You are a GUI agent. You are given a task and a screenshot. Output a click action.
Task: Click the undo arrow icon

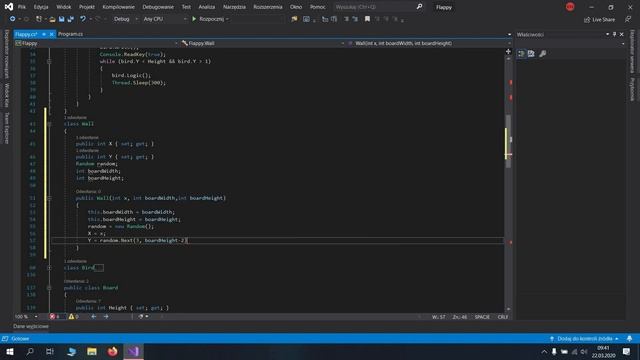pos(83,19)
